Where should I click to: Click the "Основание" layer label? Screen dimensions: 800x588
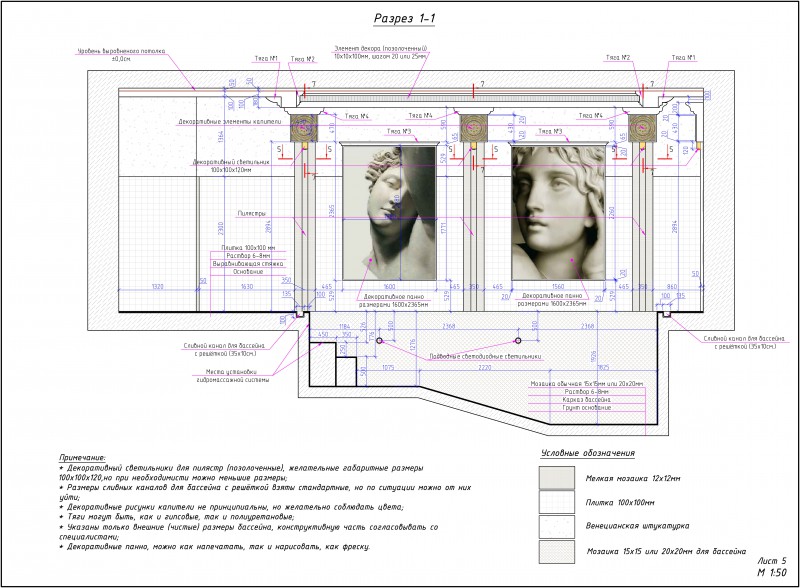[248, 272]
